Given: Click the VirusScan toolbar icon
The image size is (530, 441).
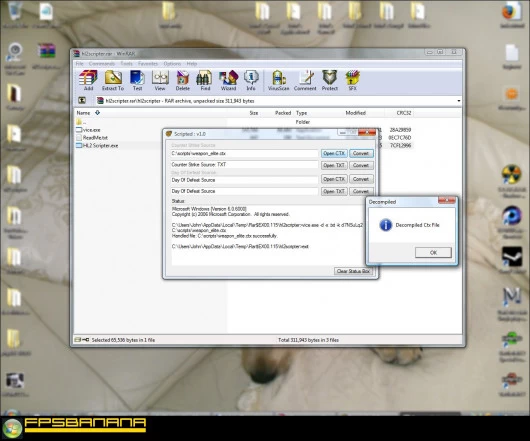Looking at the screenshot, I should tap(279, 80).
